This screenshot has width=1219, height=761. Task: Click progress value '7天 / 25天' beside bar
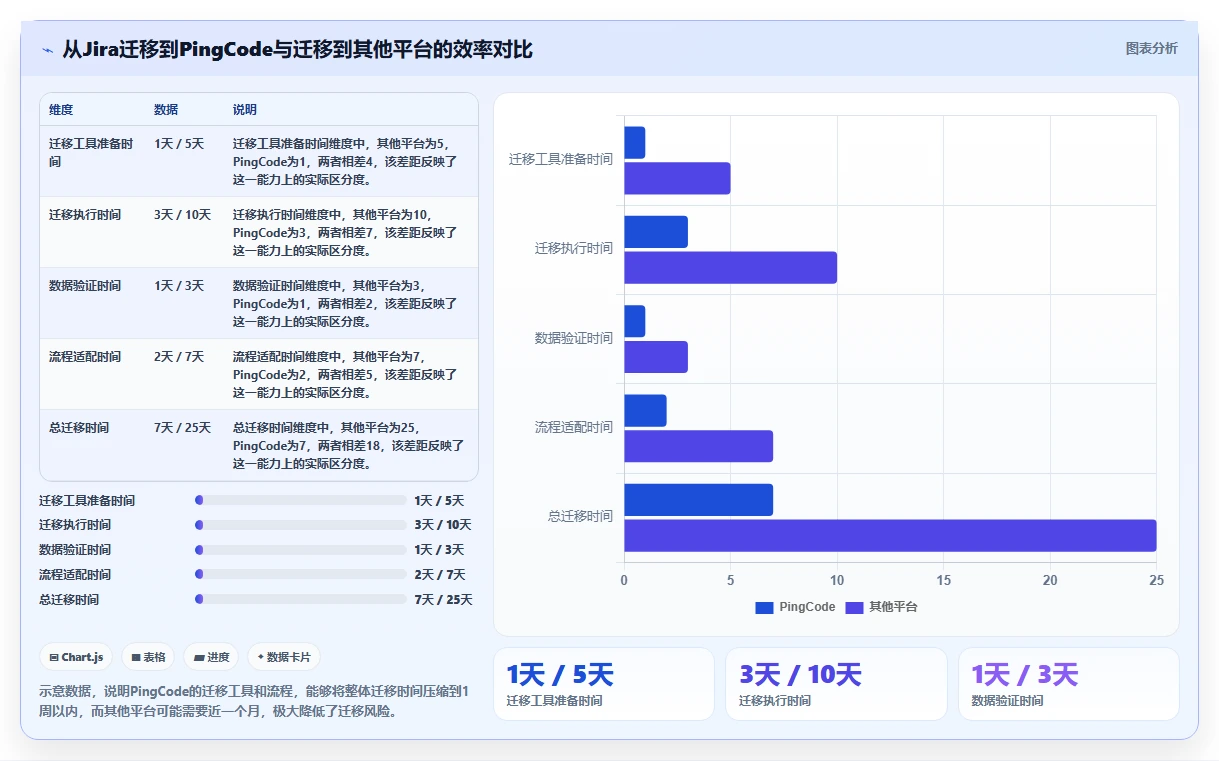443,599
